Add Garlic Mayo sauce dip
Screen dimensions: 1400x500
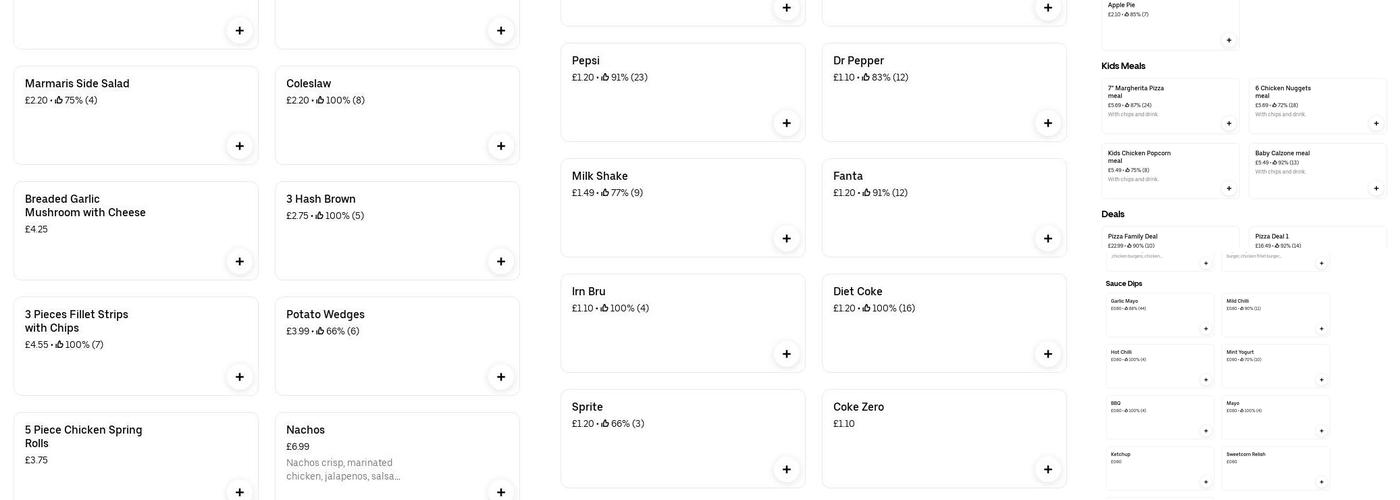[x=1206, y=329]
